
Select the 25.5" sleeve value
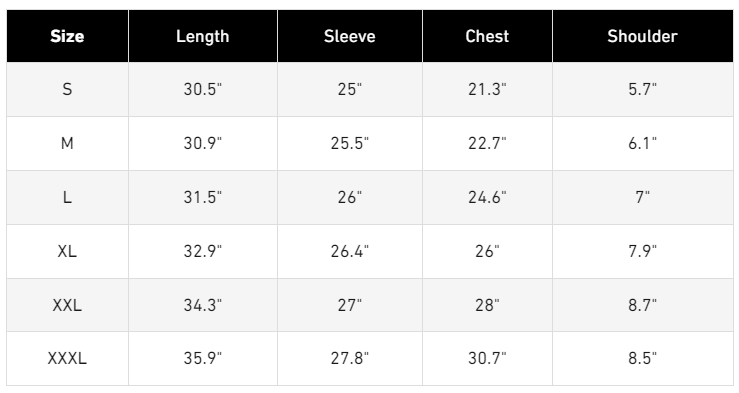350,143
